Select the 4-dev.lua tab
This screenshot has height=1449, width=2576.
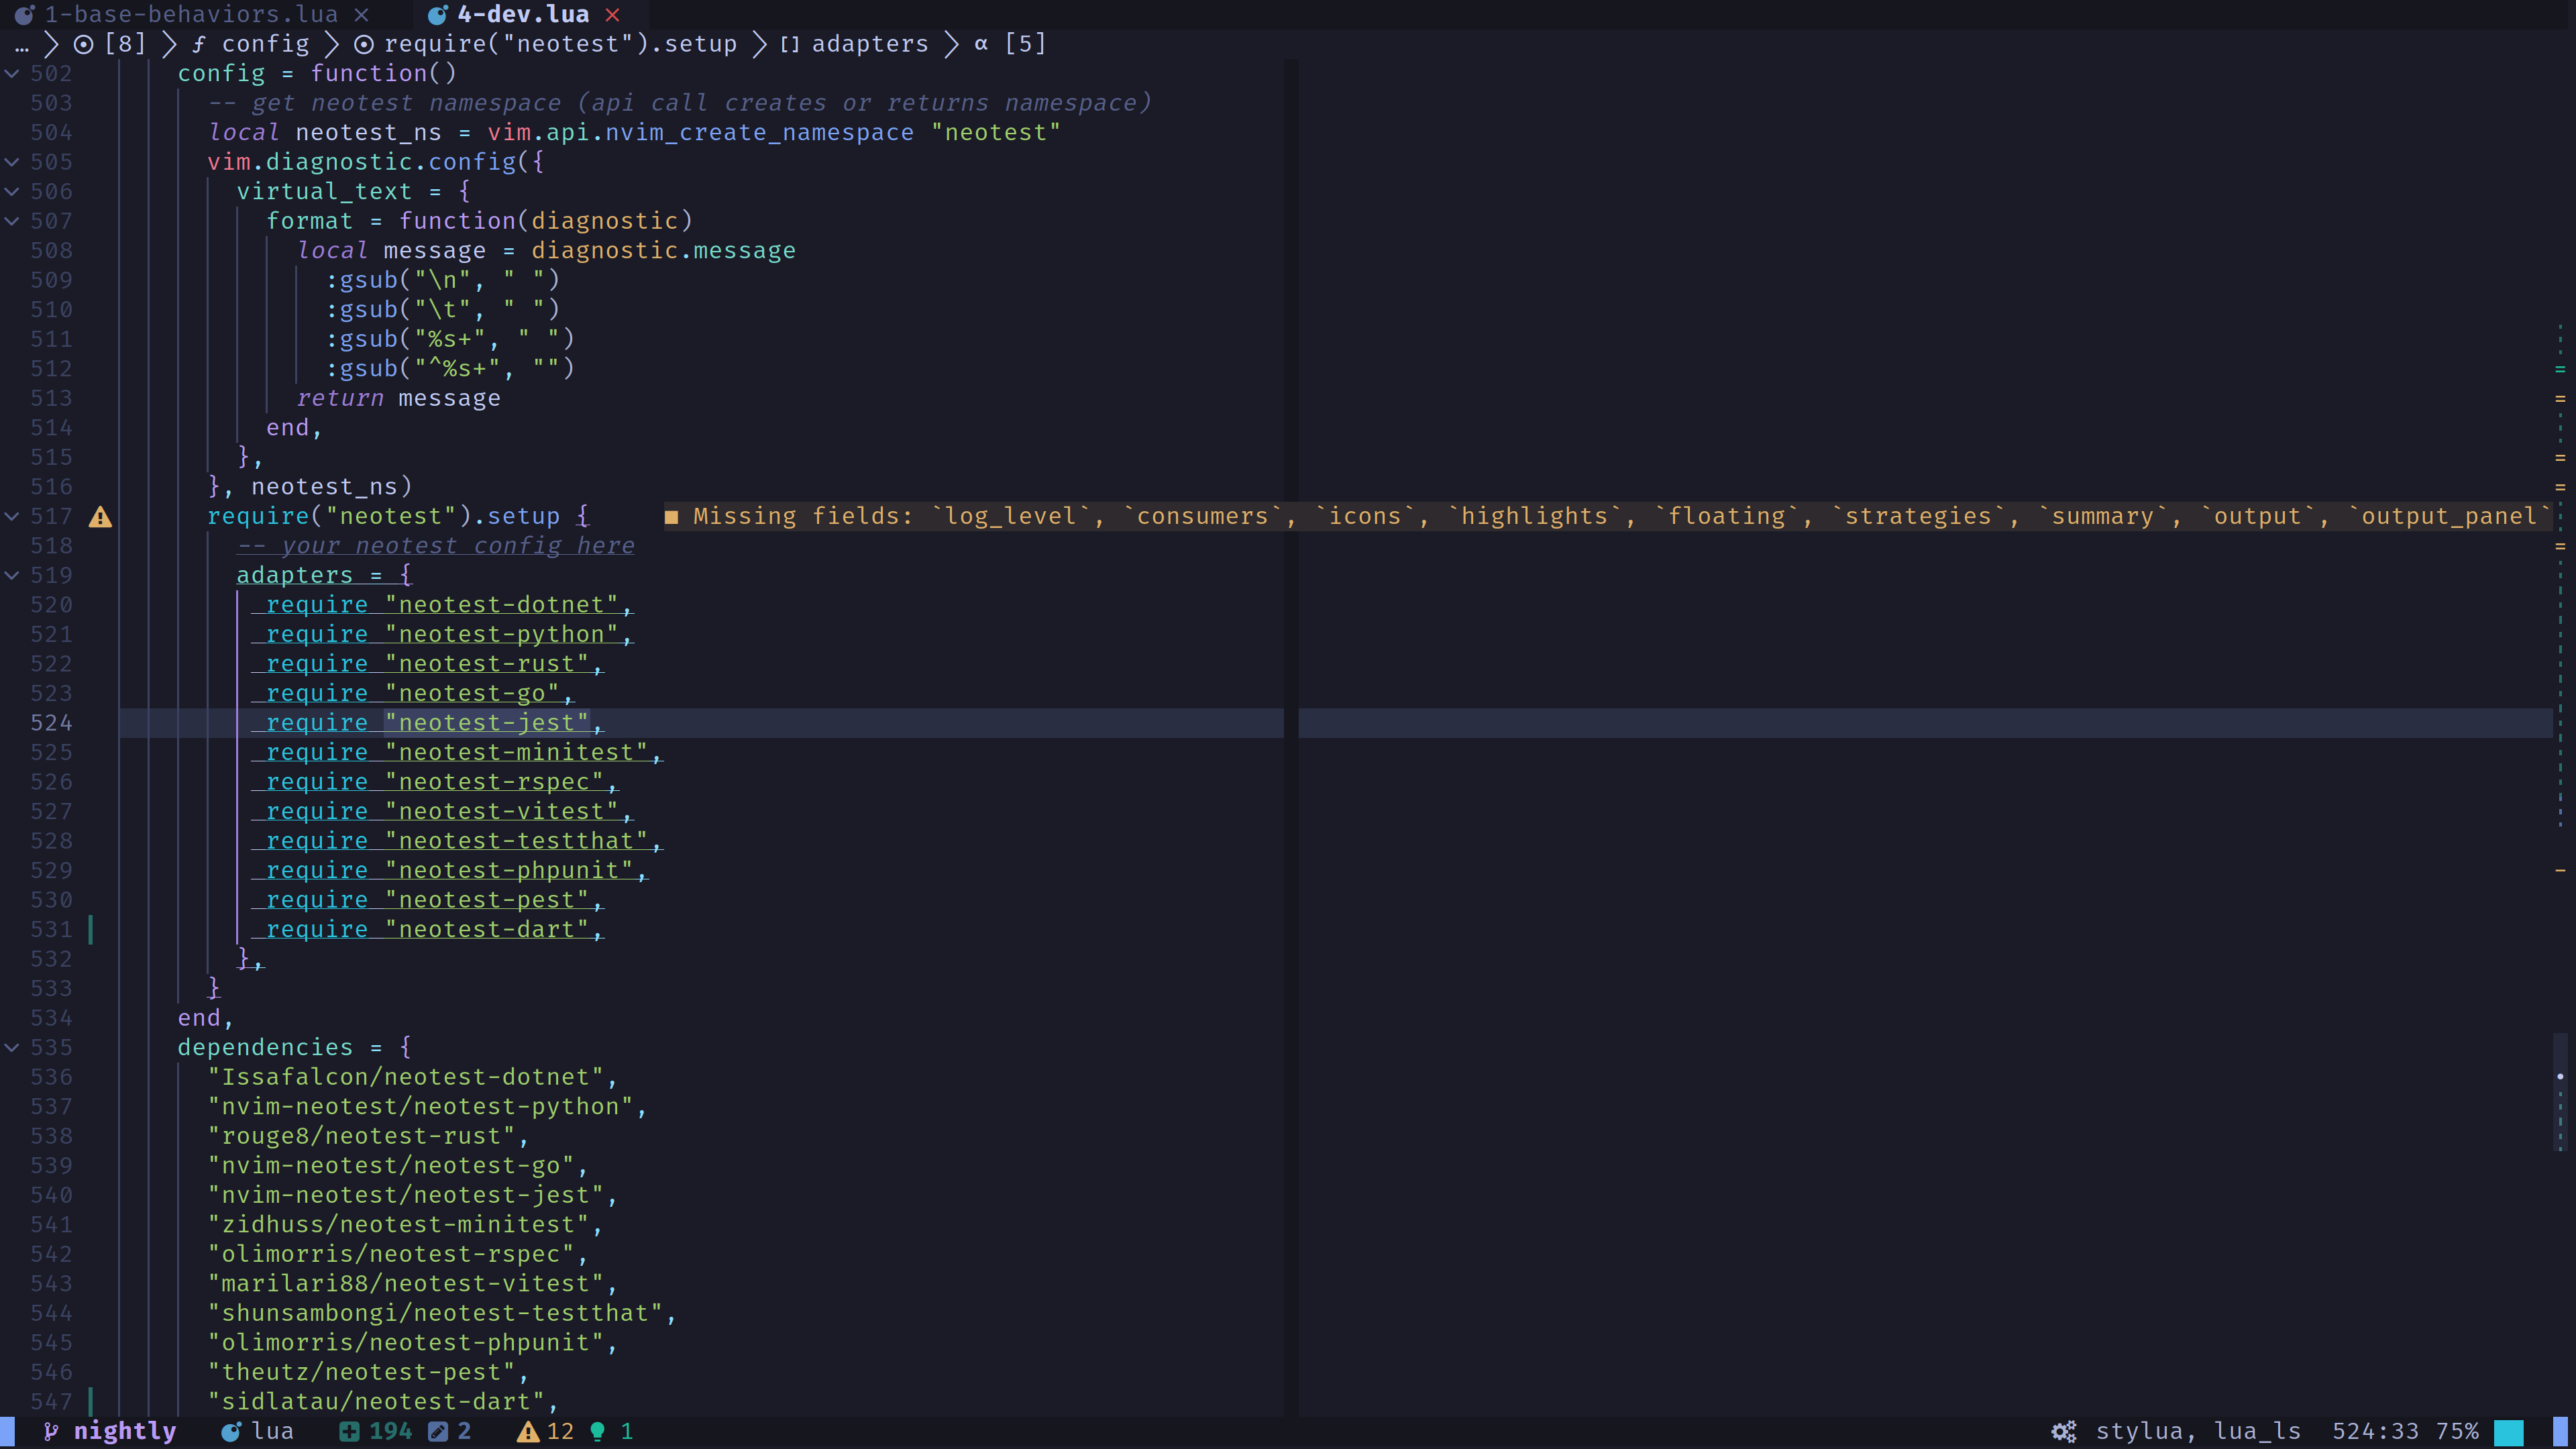523,14
